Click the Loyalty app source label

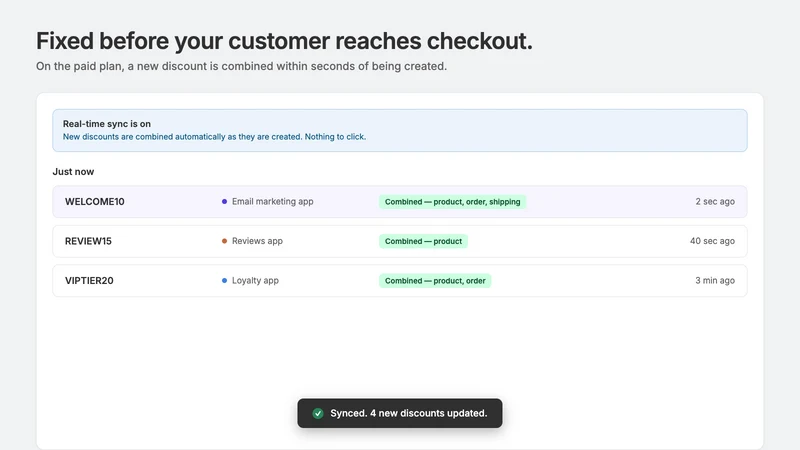point(255,281)
